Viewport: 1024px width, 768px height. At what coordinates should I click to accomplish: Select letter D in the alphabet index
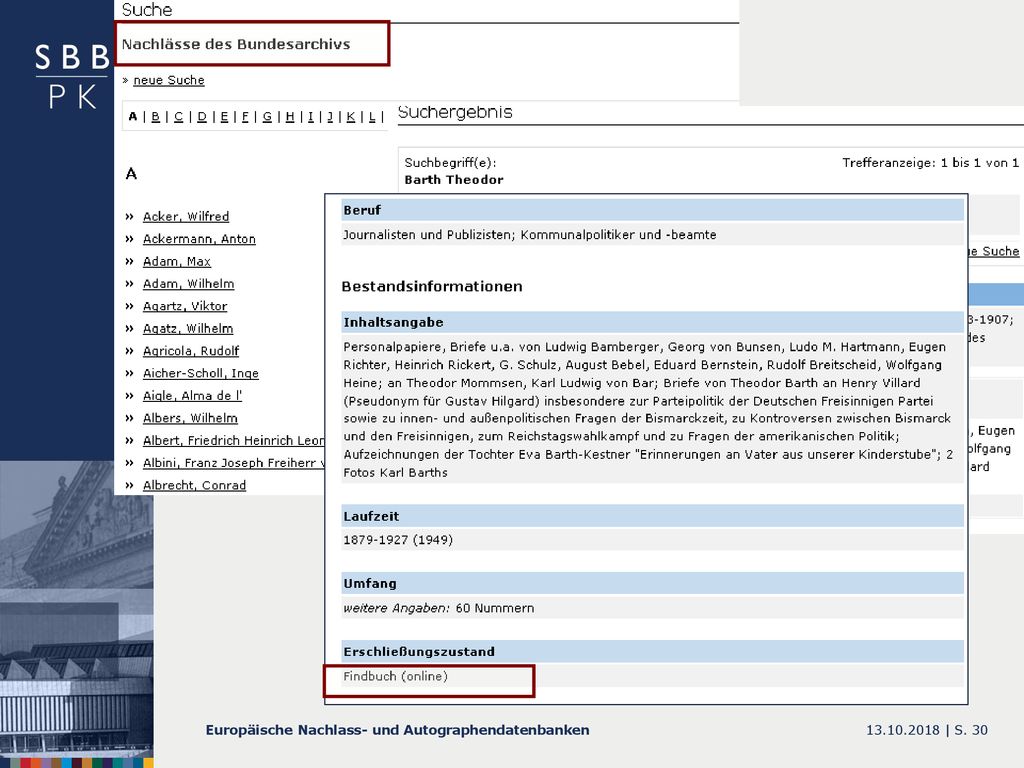click(x=202, y=117)
